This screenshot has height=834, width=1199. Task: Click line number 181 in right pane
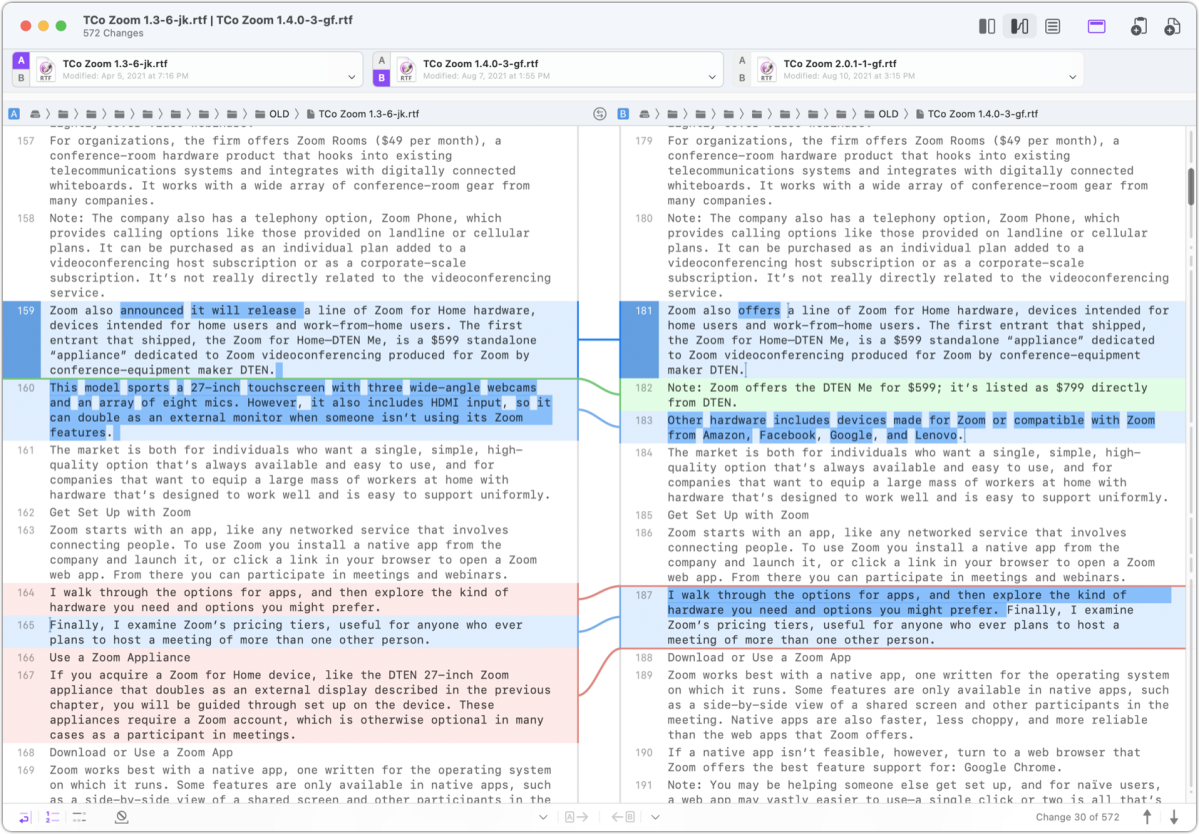pyautogui.click(x=643, y=310)
